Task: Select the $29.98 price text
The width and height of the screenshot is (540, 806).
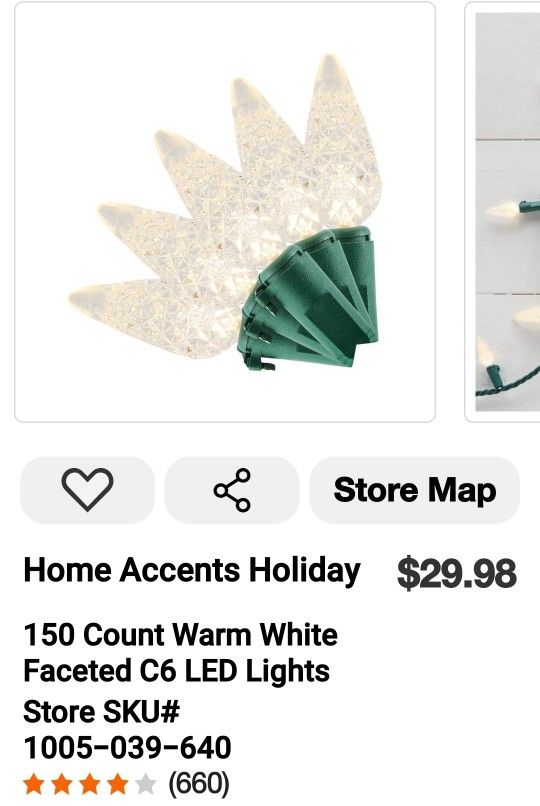Action: 457,573
